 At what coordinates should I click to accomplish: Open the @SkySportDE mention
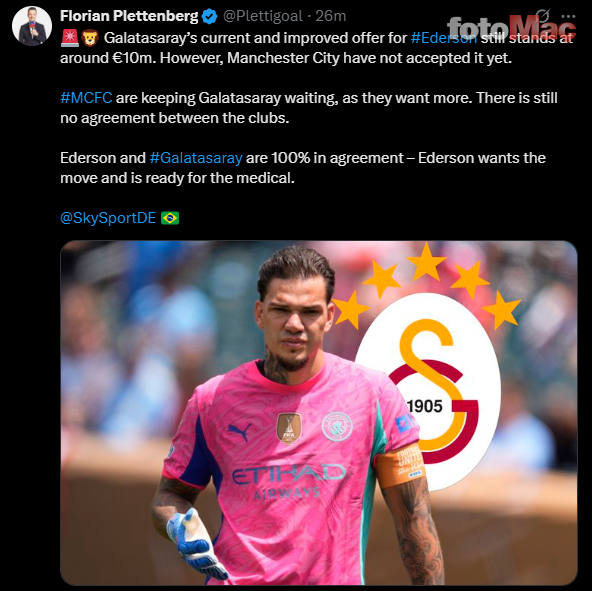tap(108, 218)
